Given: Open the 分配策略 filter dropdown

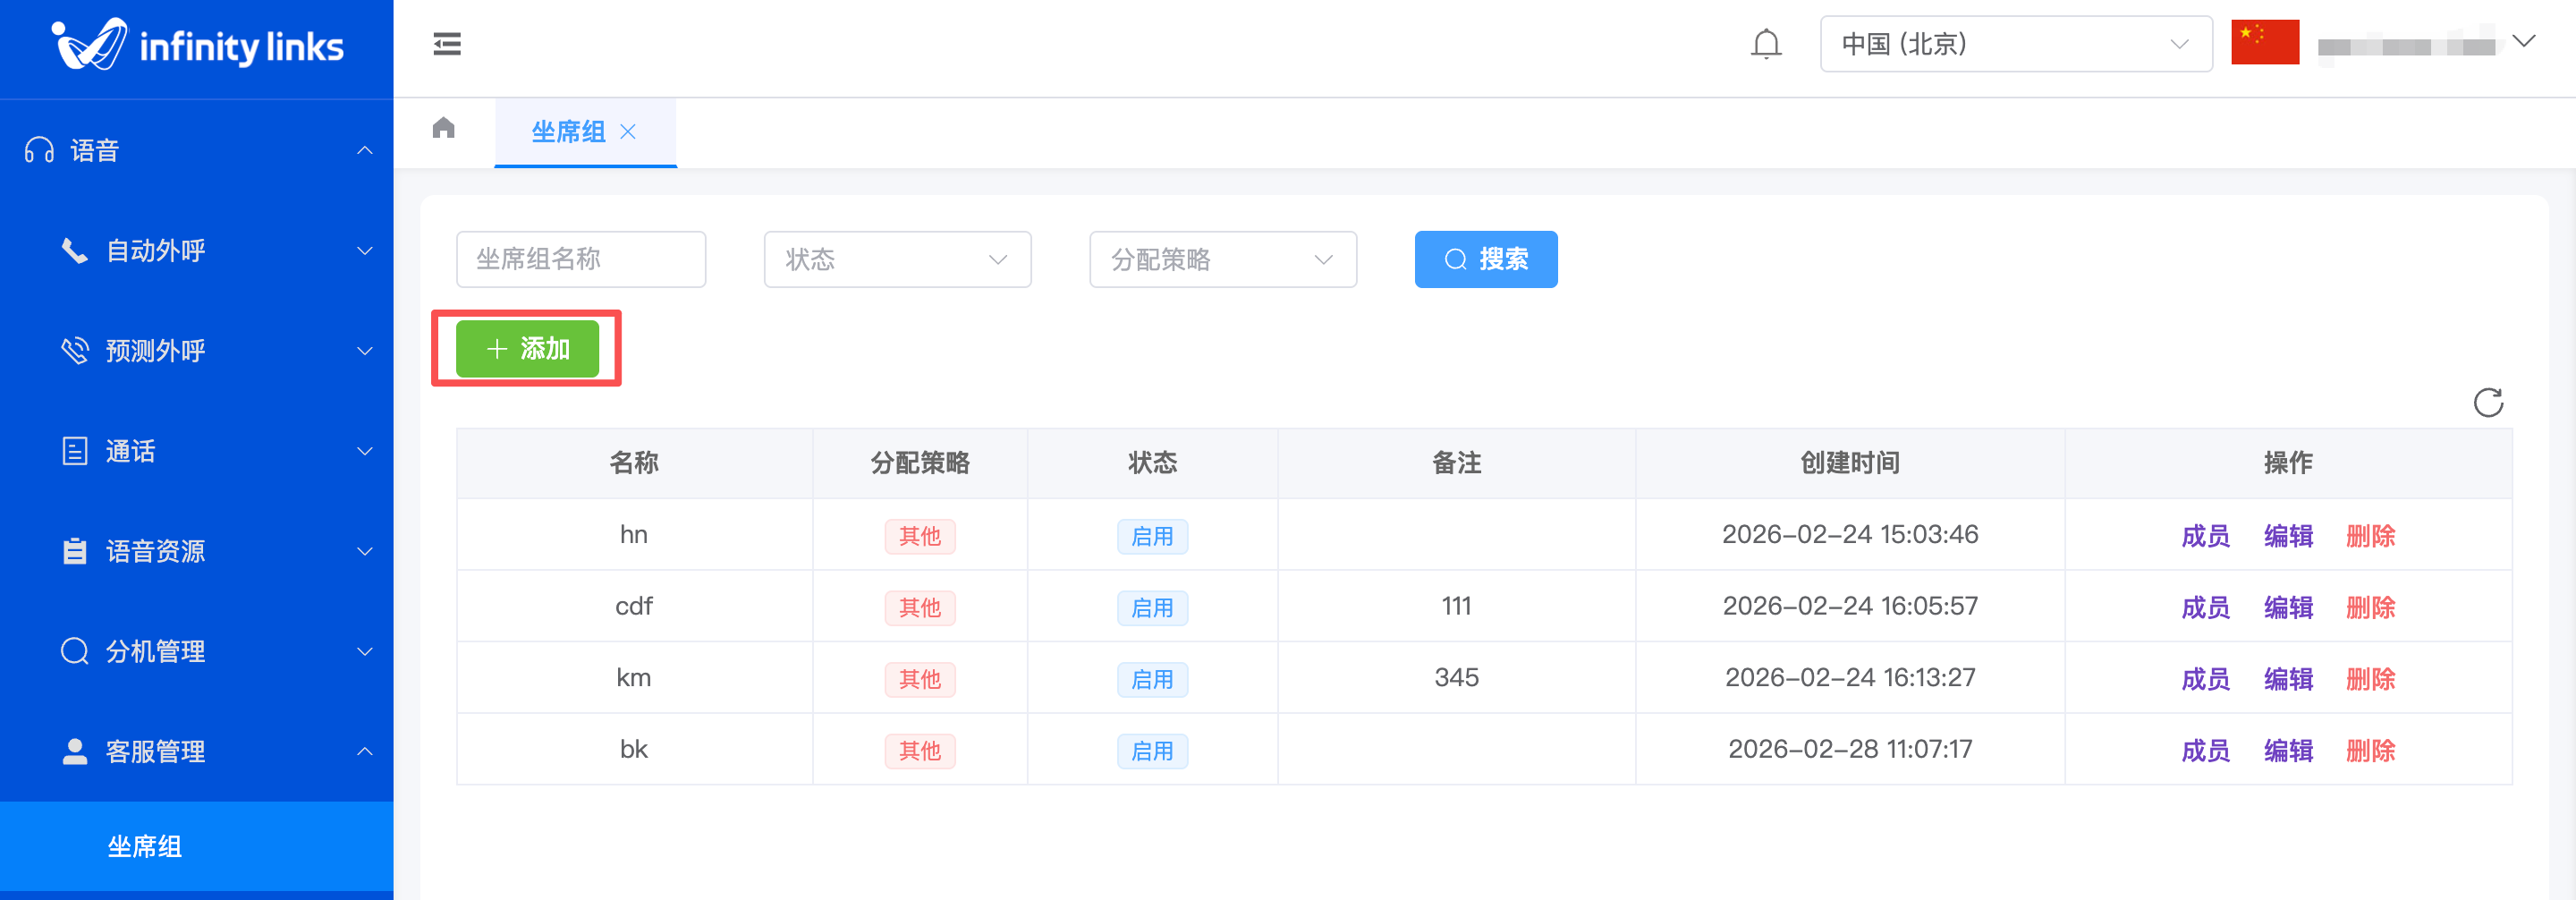Looking at the screenshot, I should point(1222,260).
